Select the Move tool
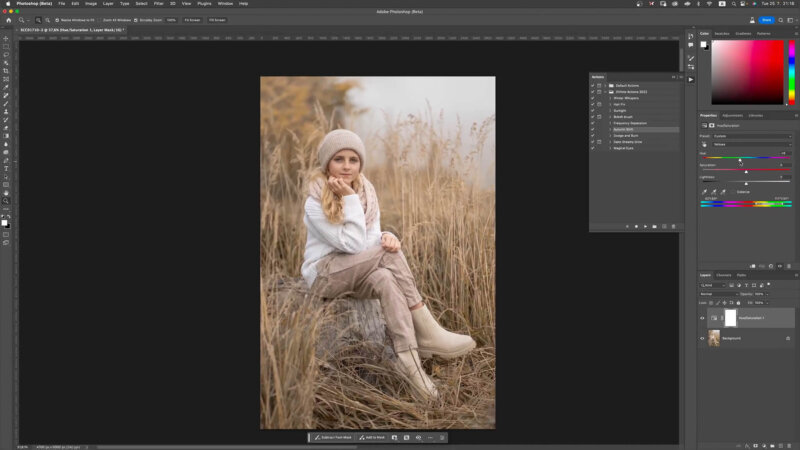The image size is (800, 450). (6, 38)
